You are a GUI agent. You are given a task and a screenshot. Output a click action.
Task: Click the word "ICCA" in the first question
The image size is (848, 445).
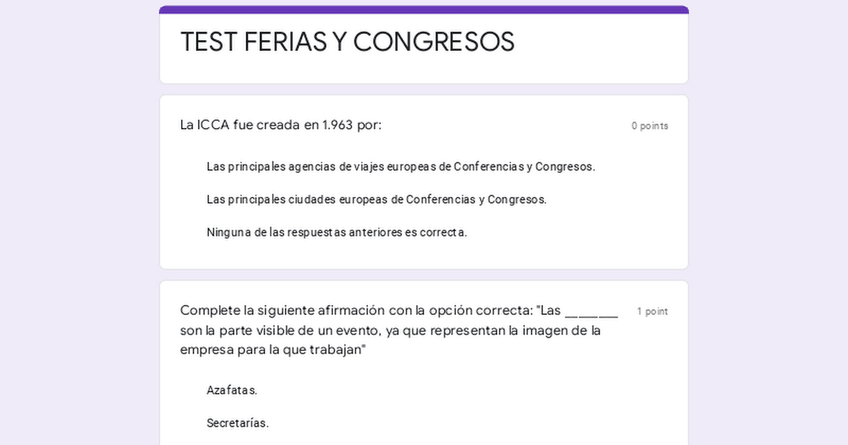[213, 125]
